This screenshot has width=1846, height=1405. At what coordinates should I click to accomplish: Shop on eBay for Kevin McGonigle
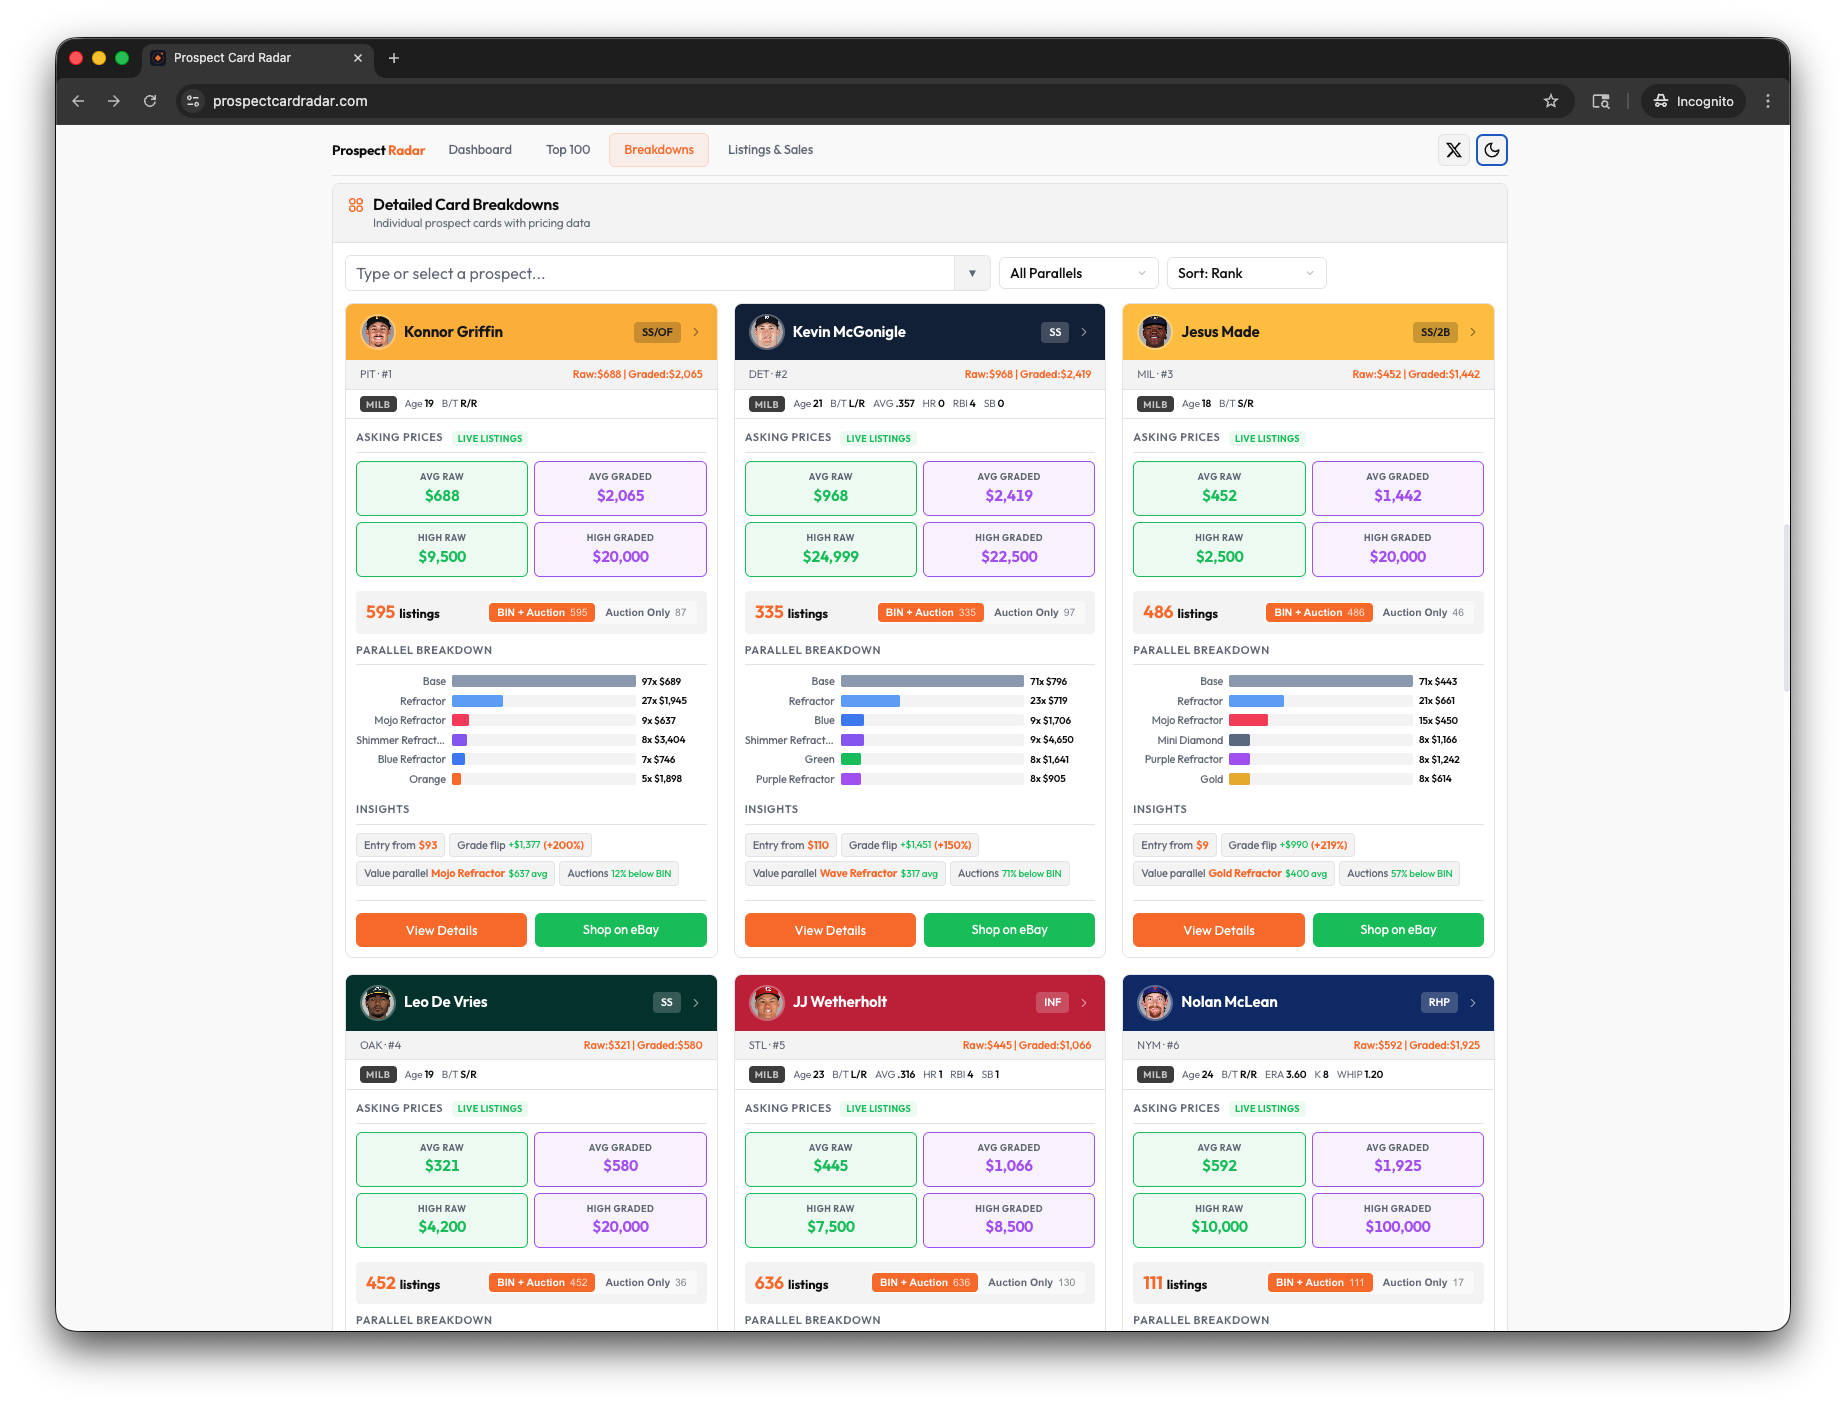coord(1009,930)
